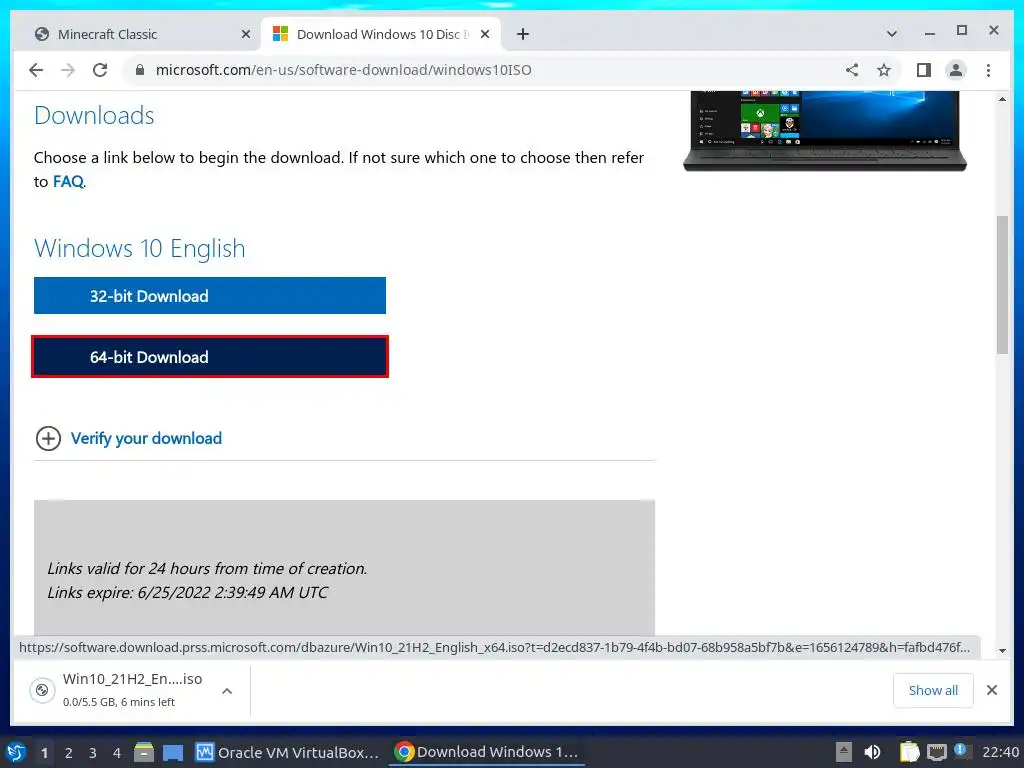The image size is (1024, 768).
Task: Click the page's vertical scrollbar thumb
Action: click(1002, 285)
